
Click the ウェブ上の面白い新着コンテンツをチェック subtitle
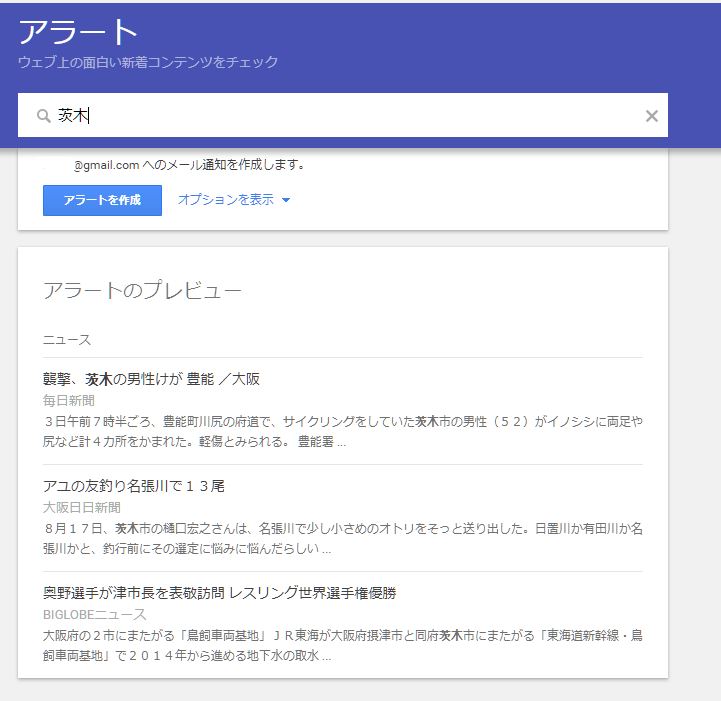tap(148, 62)
